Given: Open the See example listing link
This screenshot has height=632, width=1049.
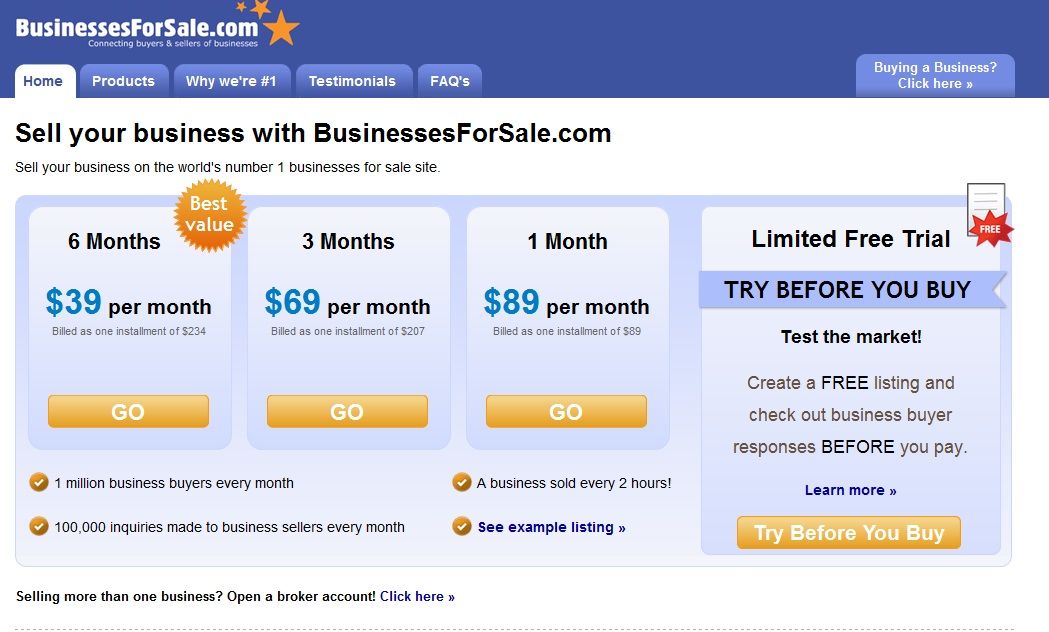Looking at the screenshot, I should (x=551, y=527).
